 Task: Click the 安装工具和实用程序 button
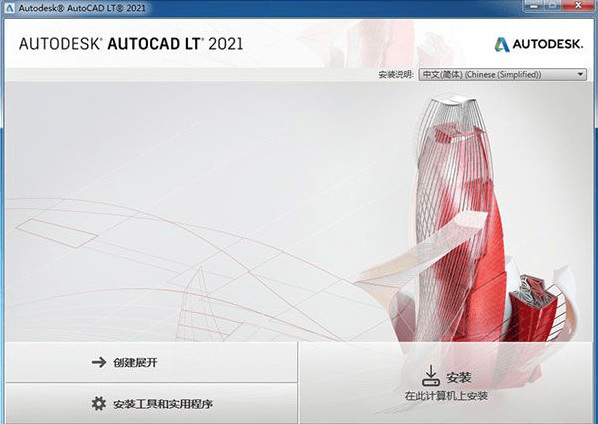point(151,404)
